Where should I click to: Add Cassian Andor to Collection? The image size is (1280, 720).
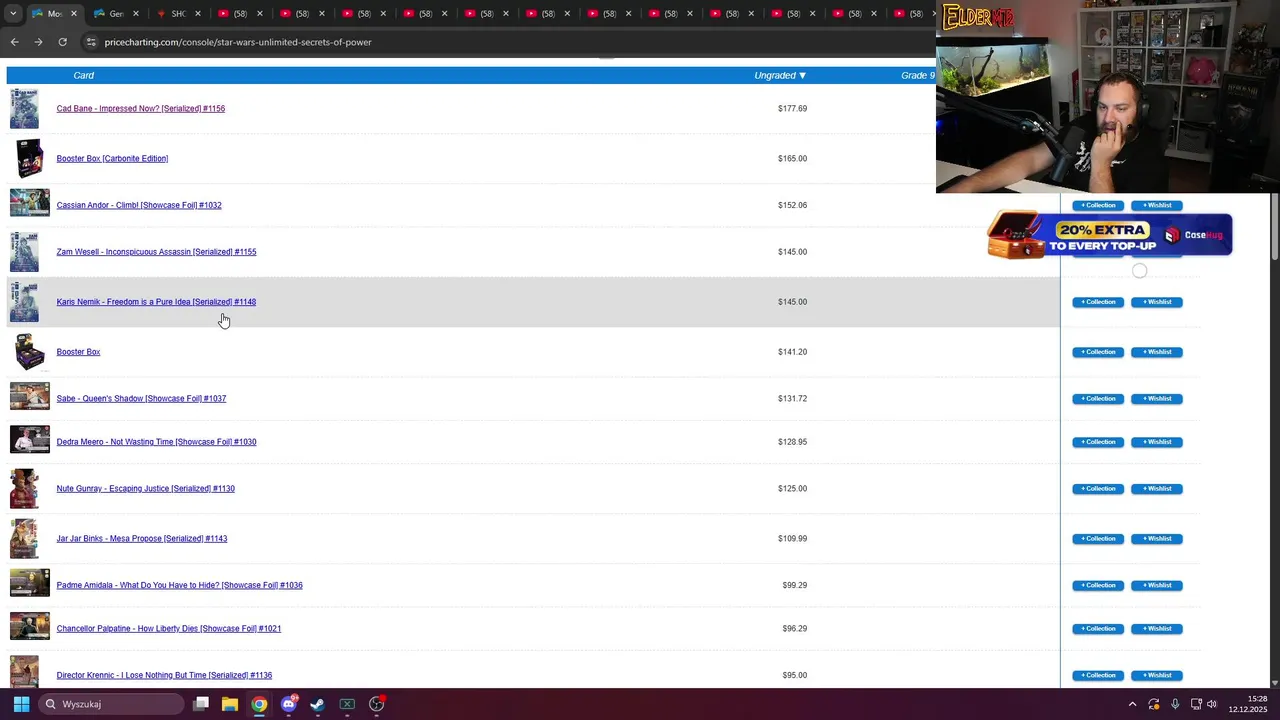[x=1098, y=205]
